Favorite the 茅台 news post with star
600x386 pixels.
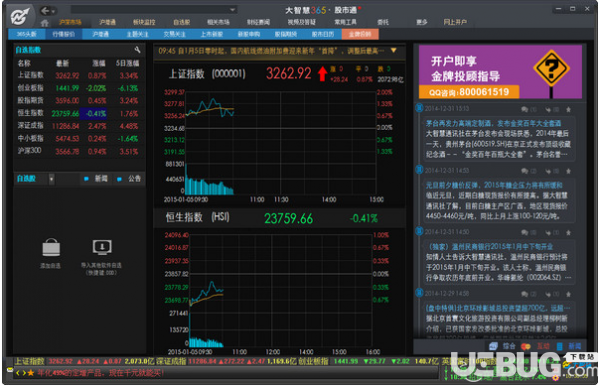(569, 109)
